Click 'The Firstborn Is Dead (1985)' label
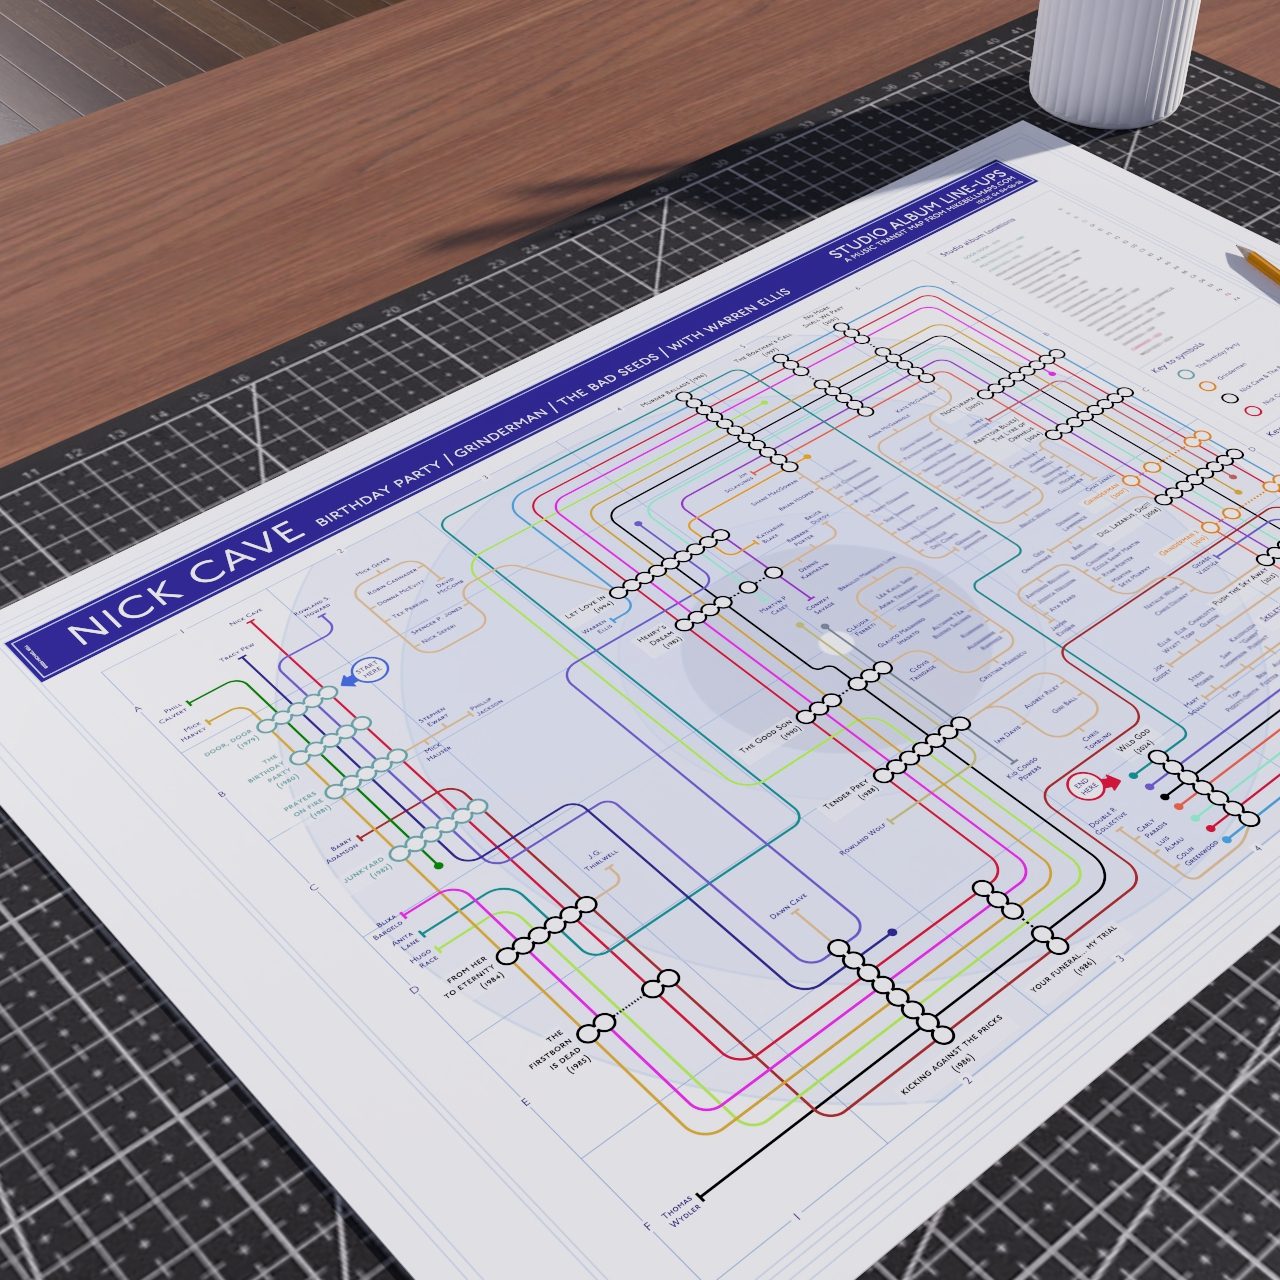 click(x=561, y=1053)
